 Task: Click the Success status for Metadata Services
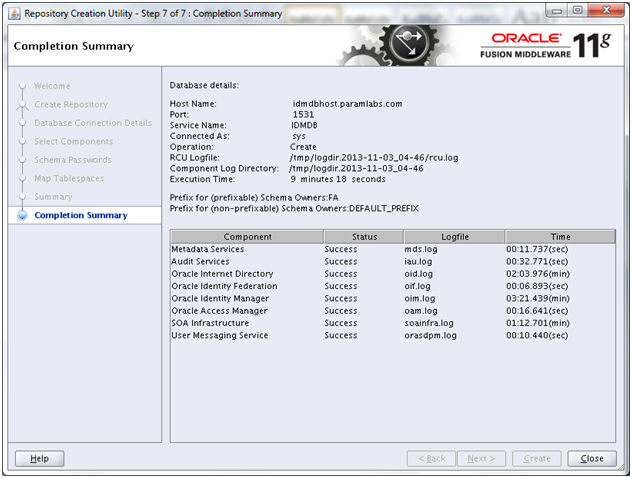click(x=341, y=249)
